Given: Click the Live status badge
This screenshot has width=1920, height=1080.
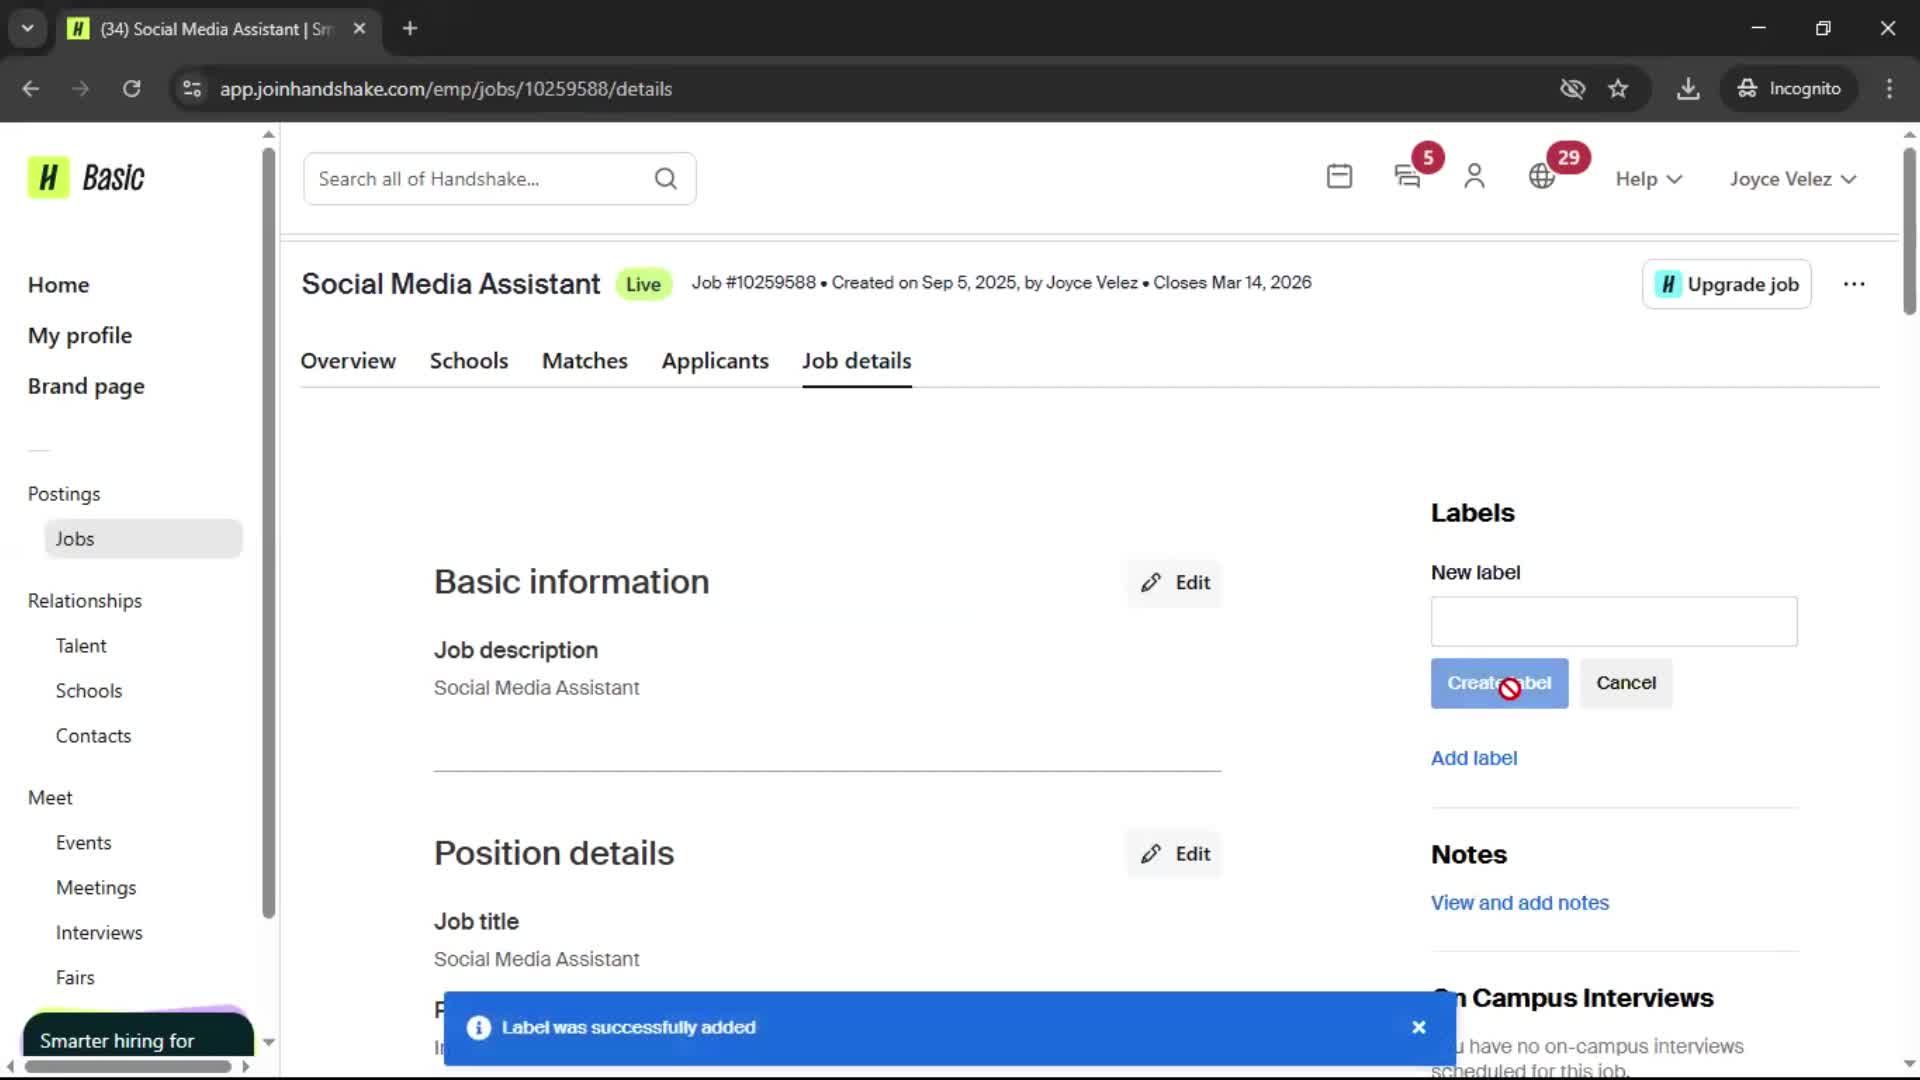Looking at the screenshot, I should (643, 285).
